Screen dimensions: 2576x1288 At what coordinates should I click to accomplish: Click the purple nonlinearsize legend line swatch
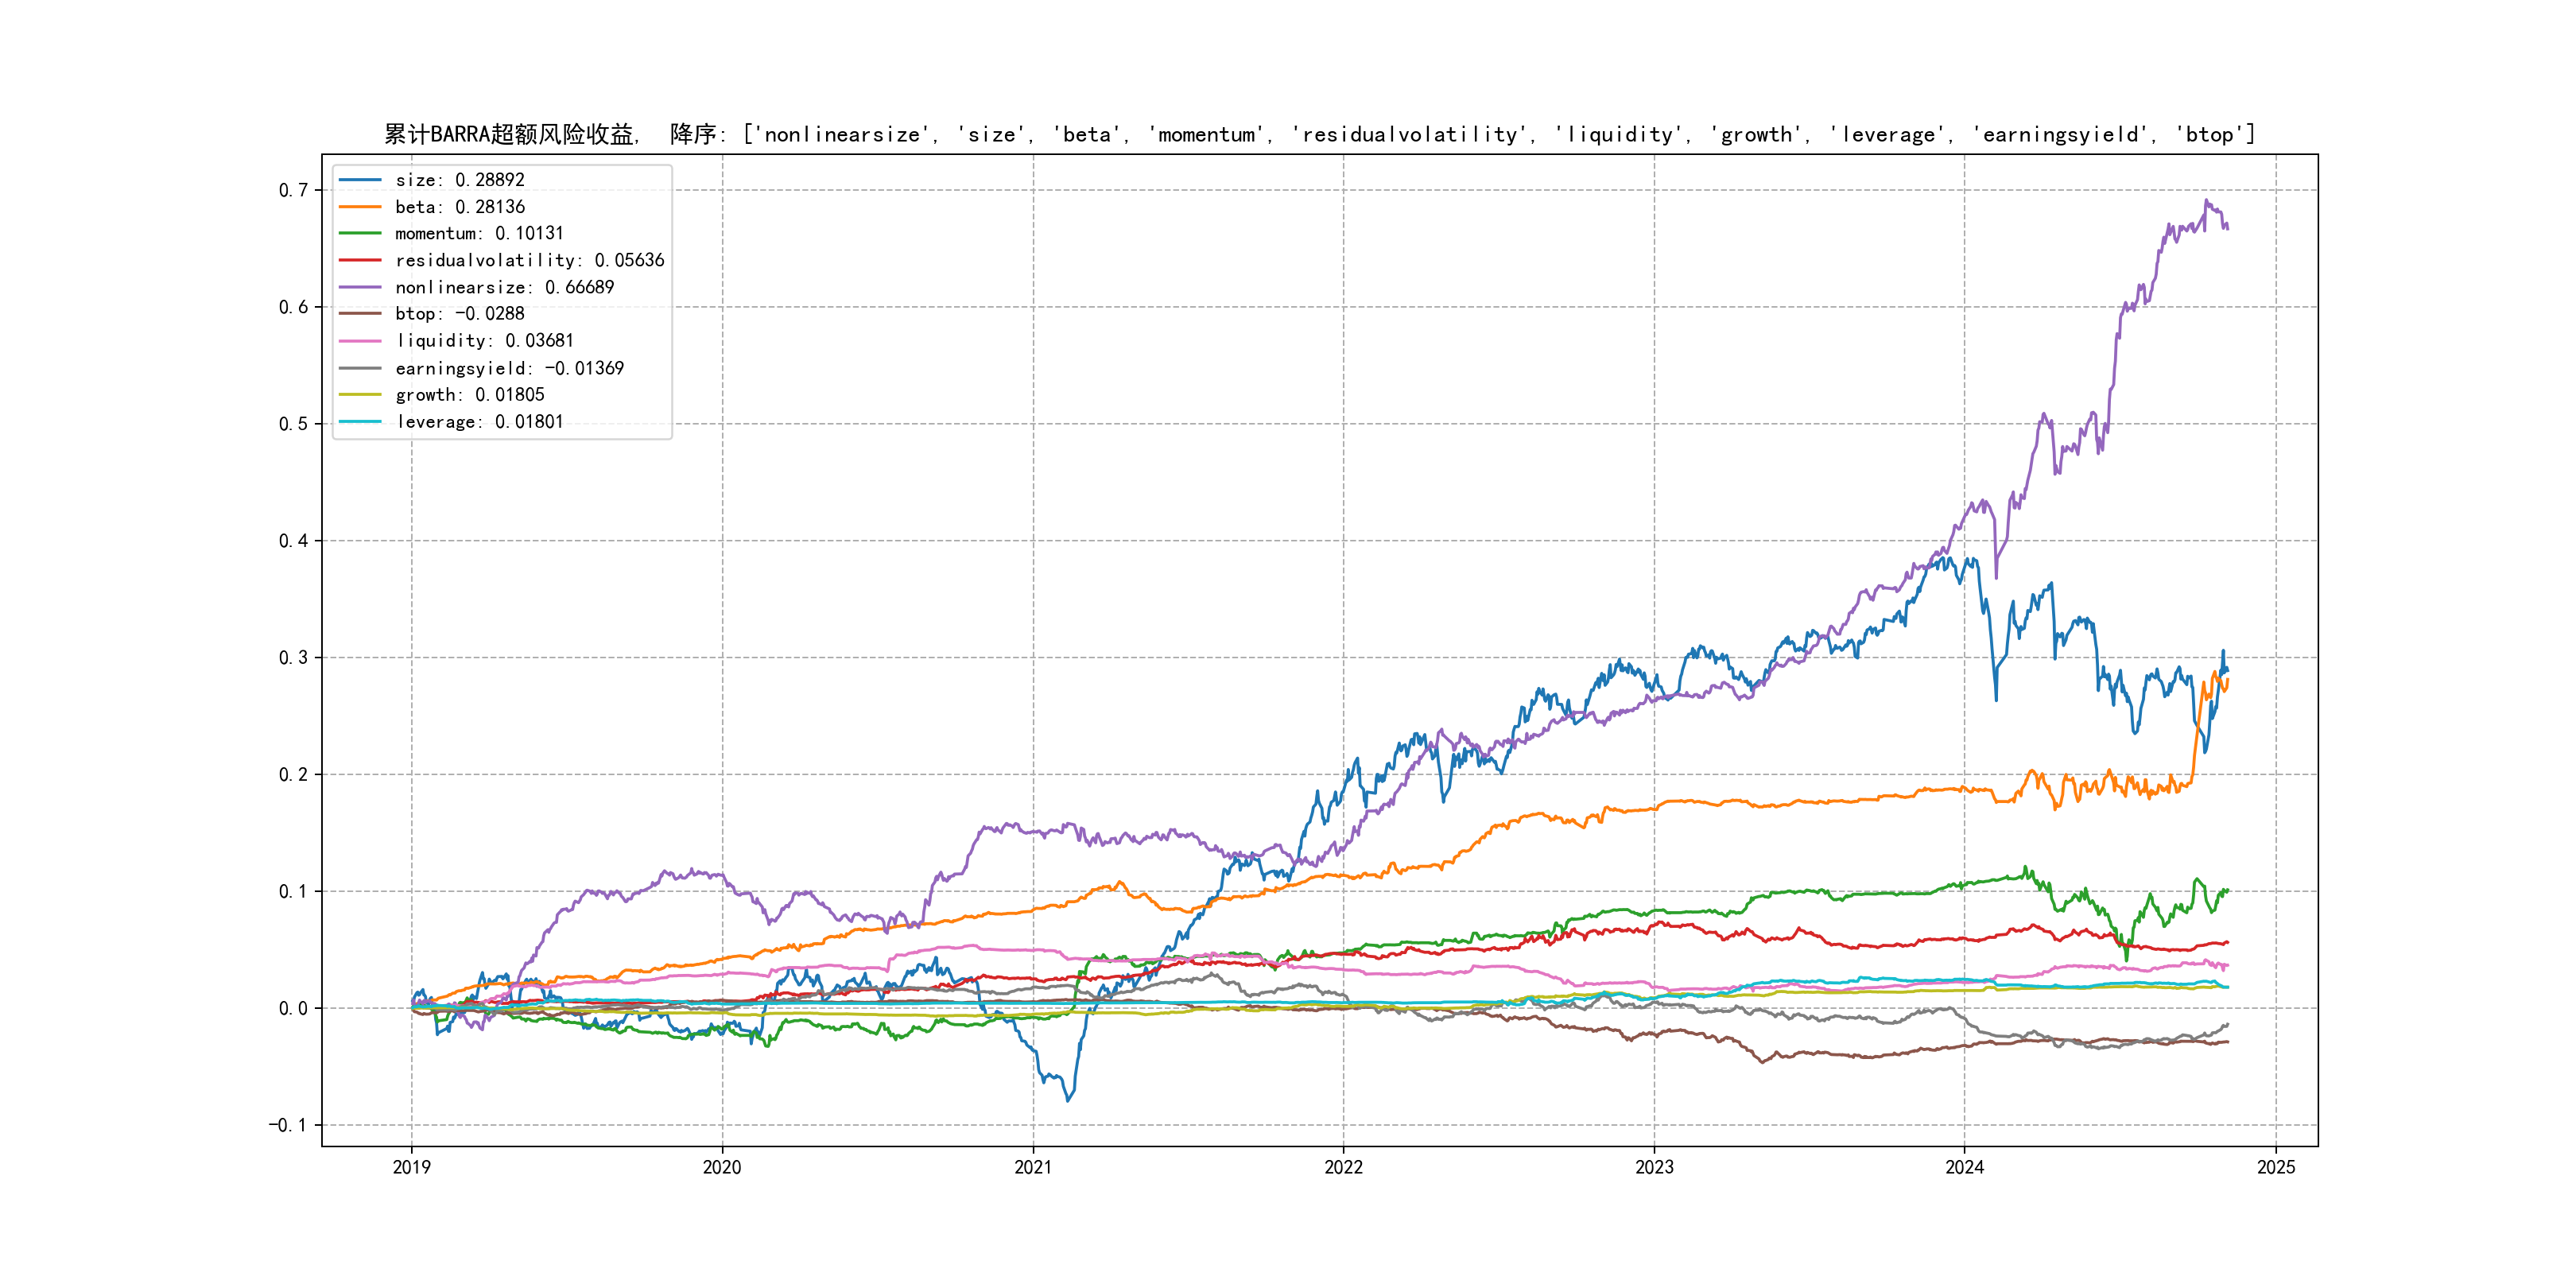pos(360,287)
